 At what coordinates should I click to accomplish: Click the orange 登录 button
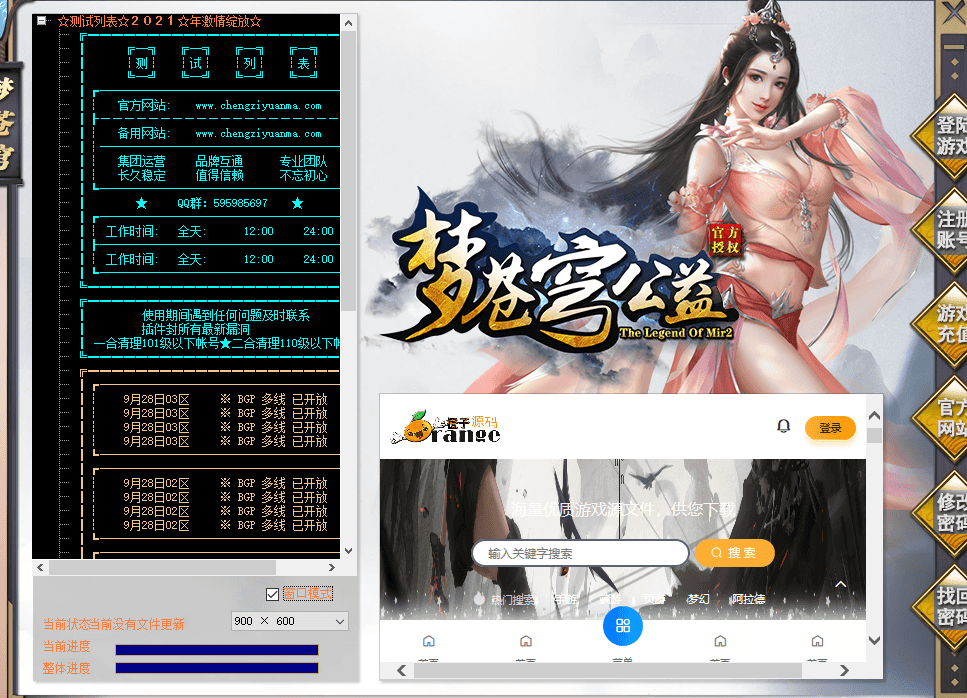(830, 428)
